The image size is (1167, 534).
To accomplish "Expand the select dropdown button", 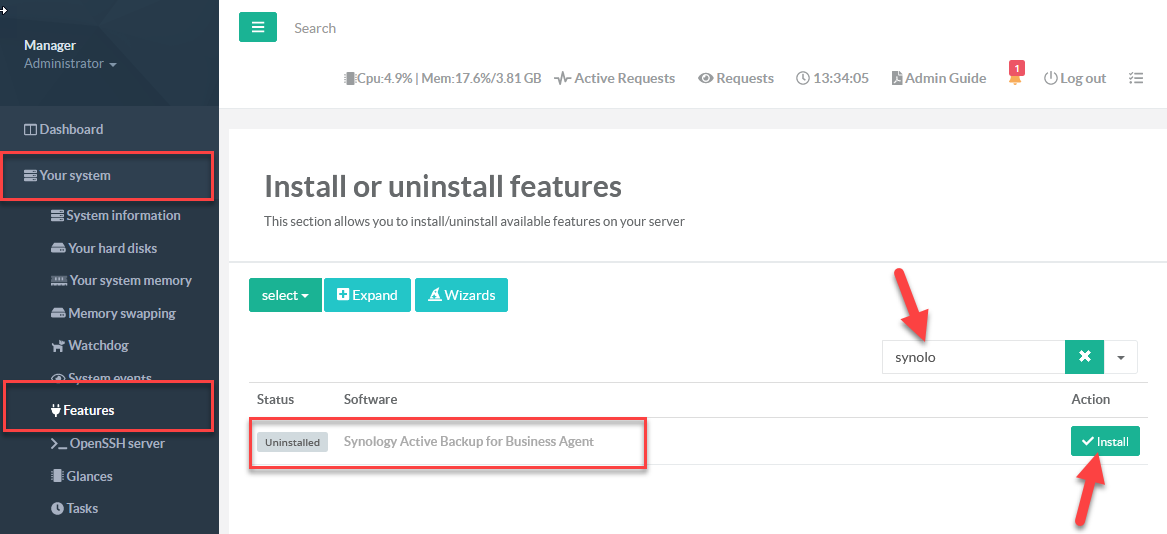I will click(x=285, y=295).
